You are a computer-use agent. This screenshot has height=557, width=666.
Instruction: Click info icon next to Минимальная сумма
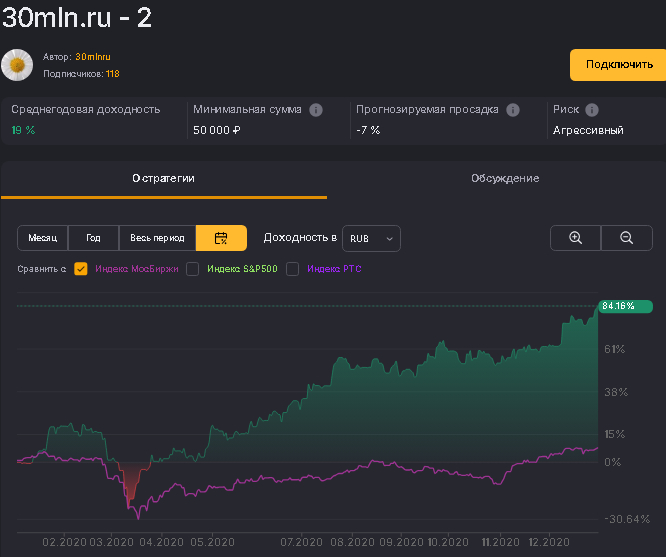click(316, 110)
